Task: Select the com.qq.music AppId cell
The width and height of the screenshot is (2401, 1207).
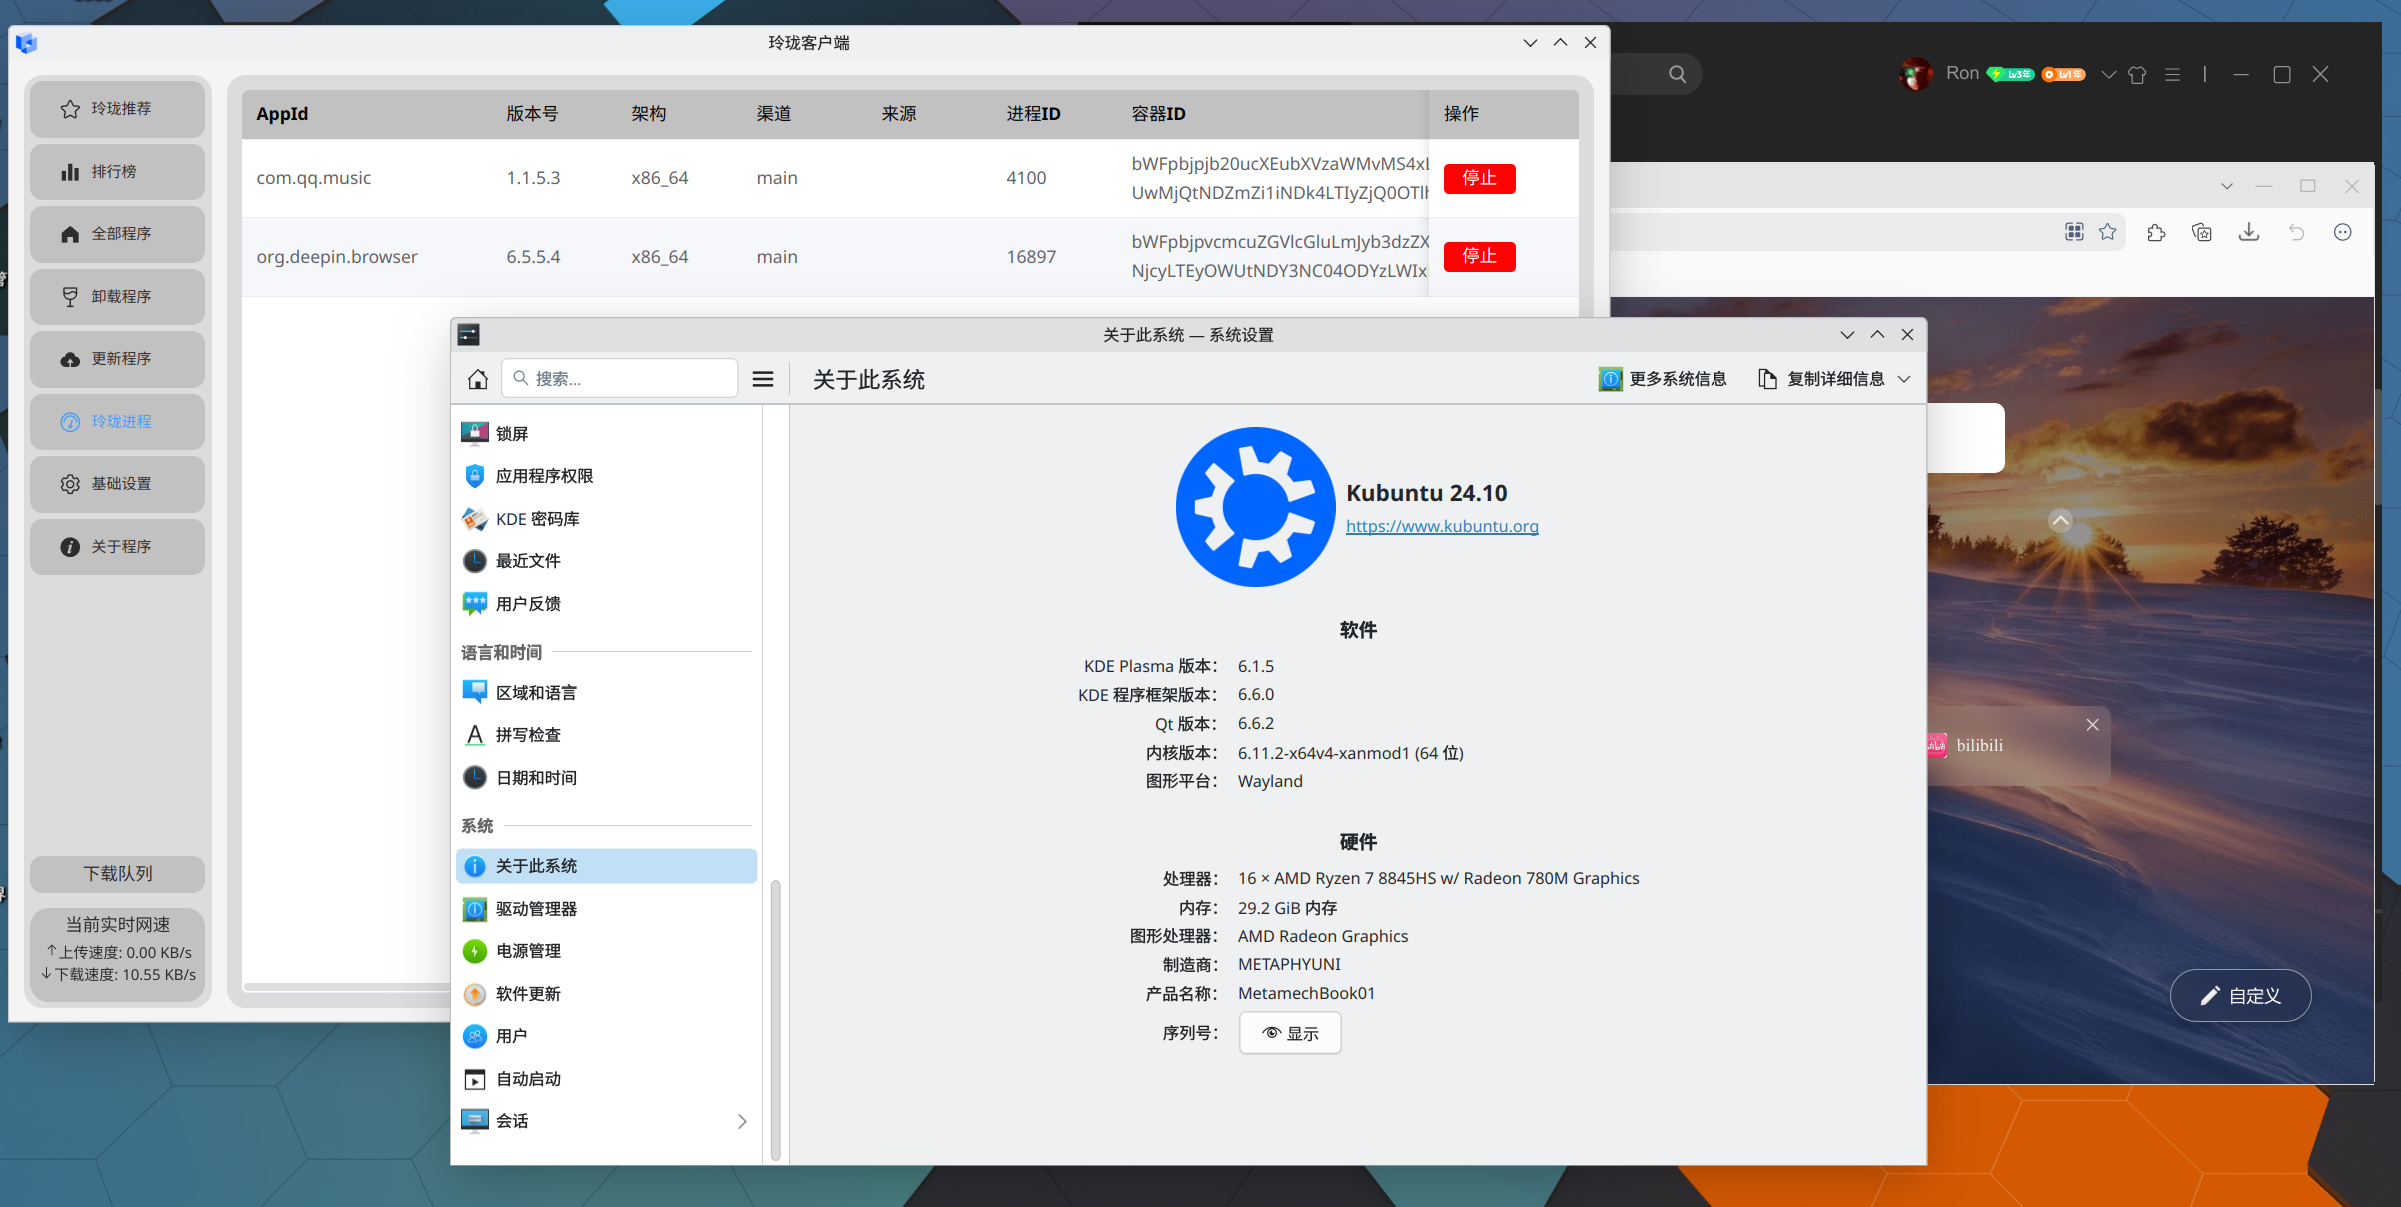Action: click(313, 178)
